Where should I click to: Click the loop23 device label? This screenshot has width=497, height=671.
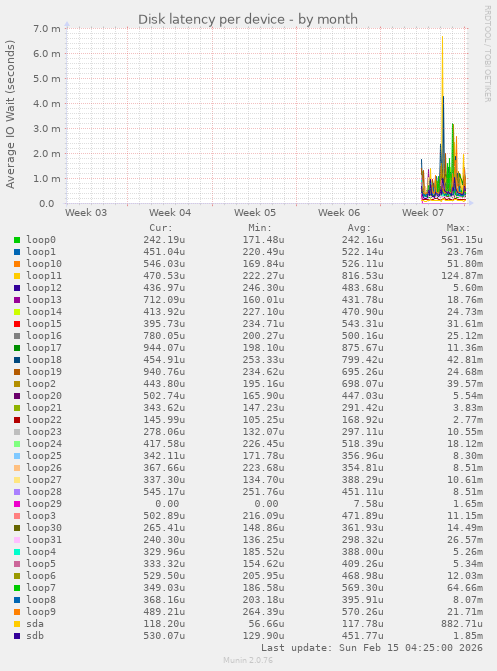coord(44,431)
